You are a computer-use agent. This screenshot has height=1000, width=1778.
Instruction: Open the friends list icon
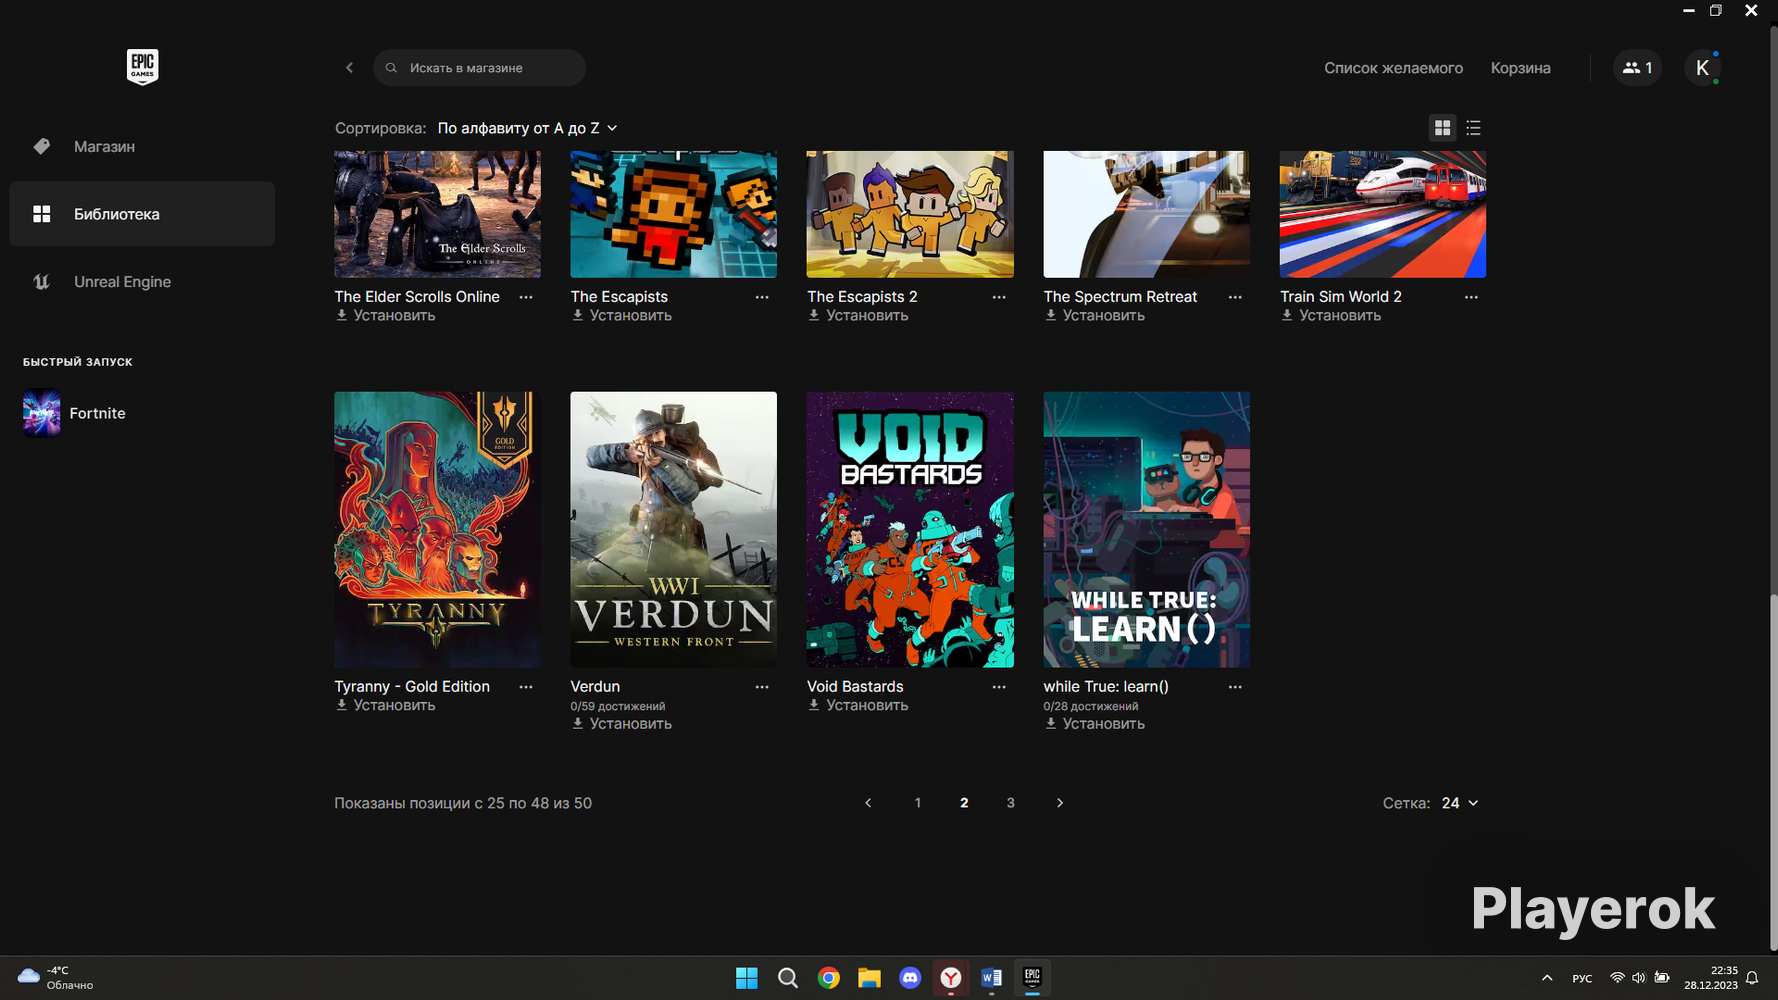coord(1637,68)
